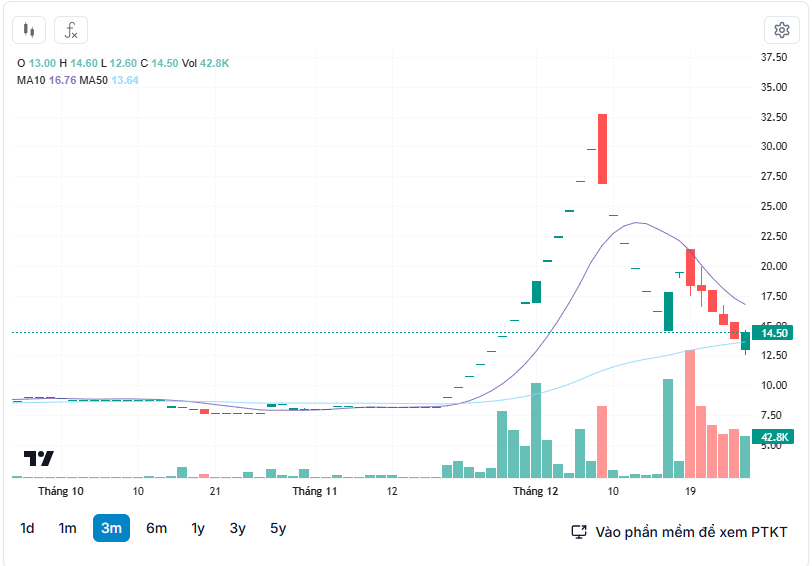The image size is (812, 566).
Task: Switch to 6m time range
Action: point(156,528)
